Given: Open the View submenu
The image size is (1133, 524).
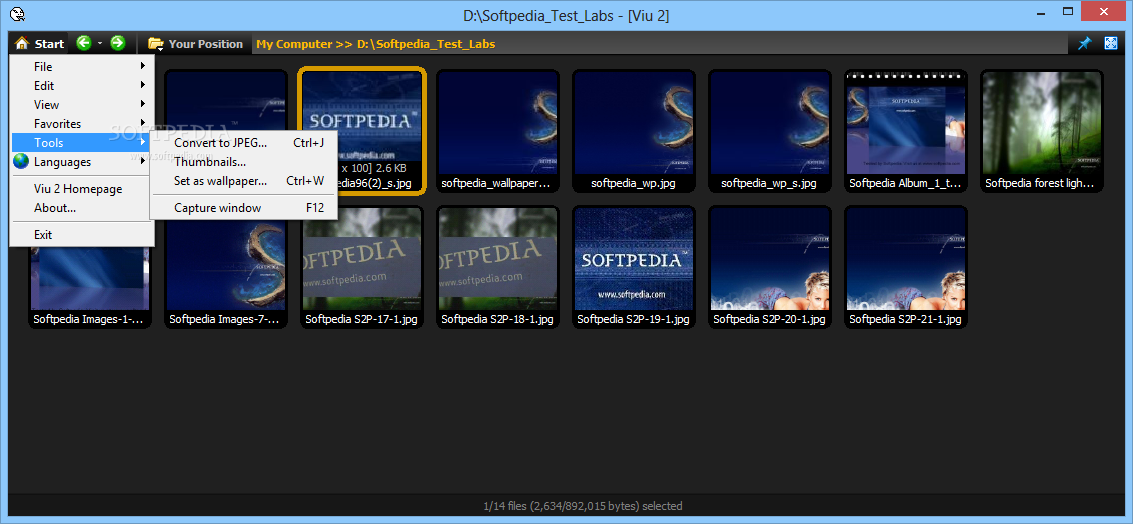Looking at the screenshot, I should tap(79, 105).
